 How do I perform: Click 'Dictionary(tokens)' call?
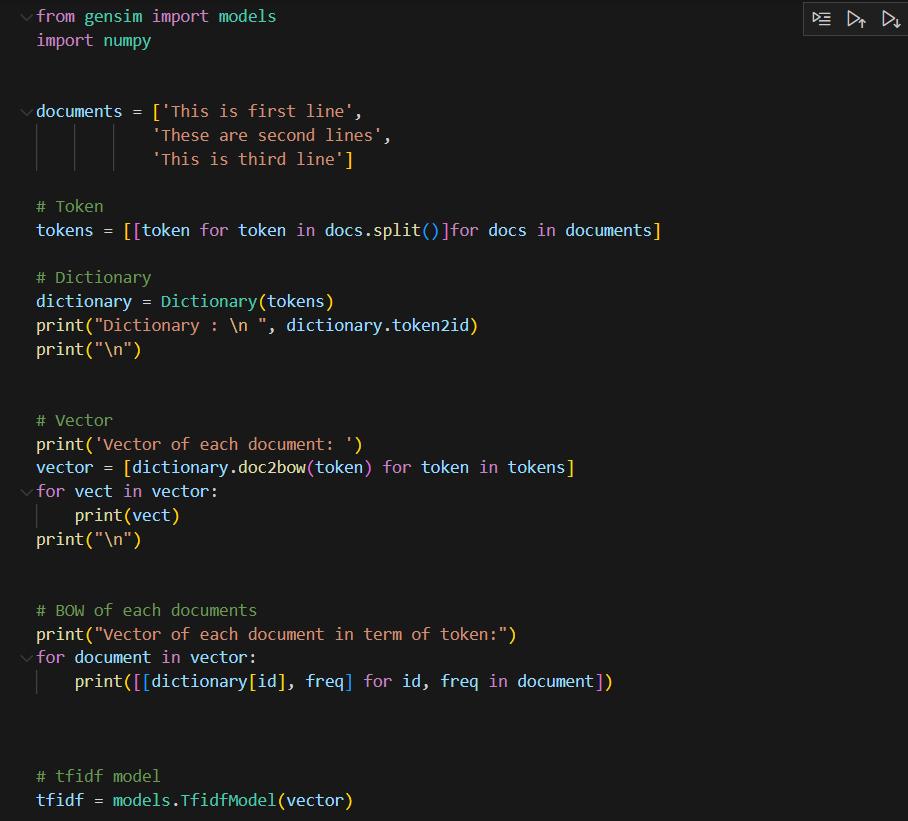coord(247,302)
